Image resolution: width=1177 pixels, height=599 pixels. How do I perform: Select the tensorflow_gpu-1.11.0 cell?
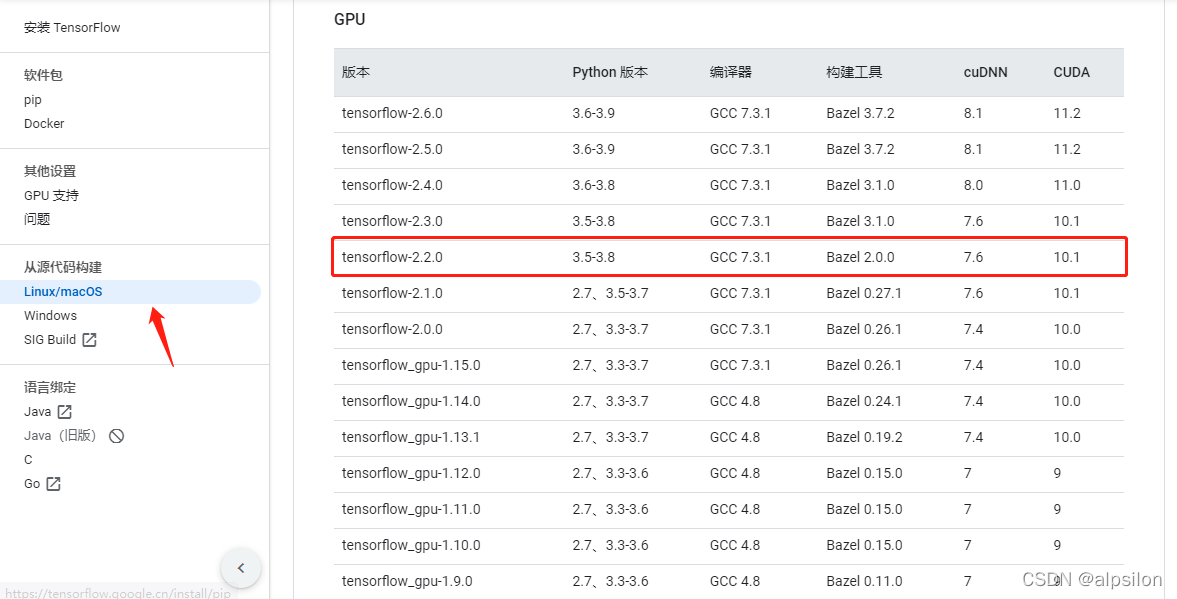[x=411, y=510]
